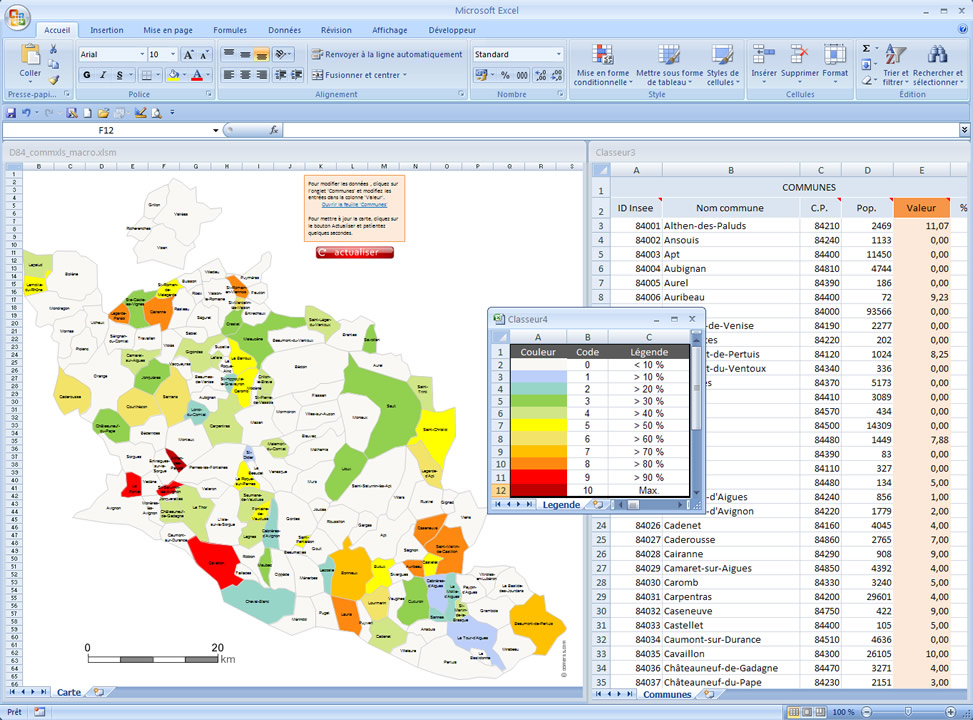
Task: Click the increase indent icon
Action: coord(297,75)
